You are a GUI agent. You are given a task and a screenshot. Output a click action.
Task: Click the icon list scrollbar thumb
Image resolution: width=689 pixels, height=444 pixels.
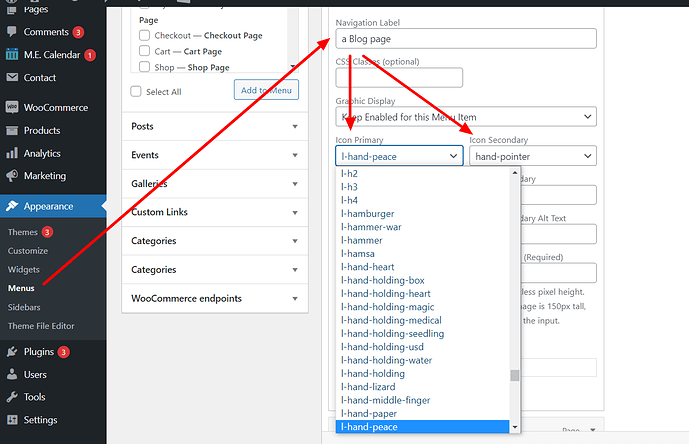point(515,376)
